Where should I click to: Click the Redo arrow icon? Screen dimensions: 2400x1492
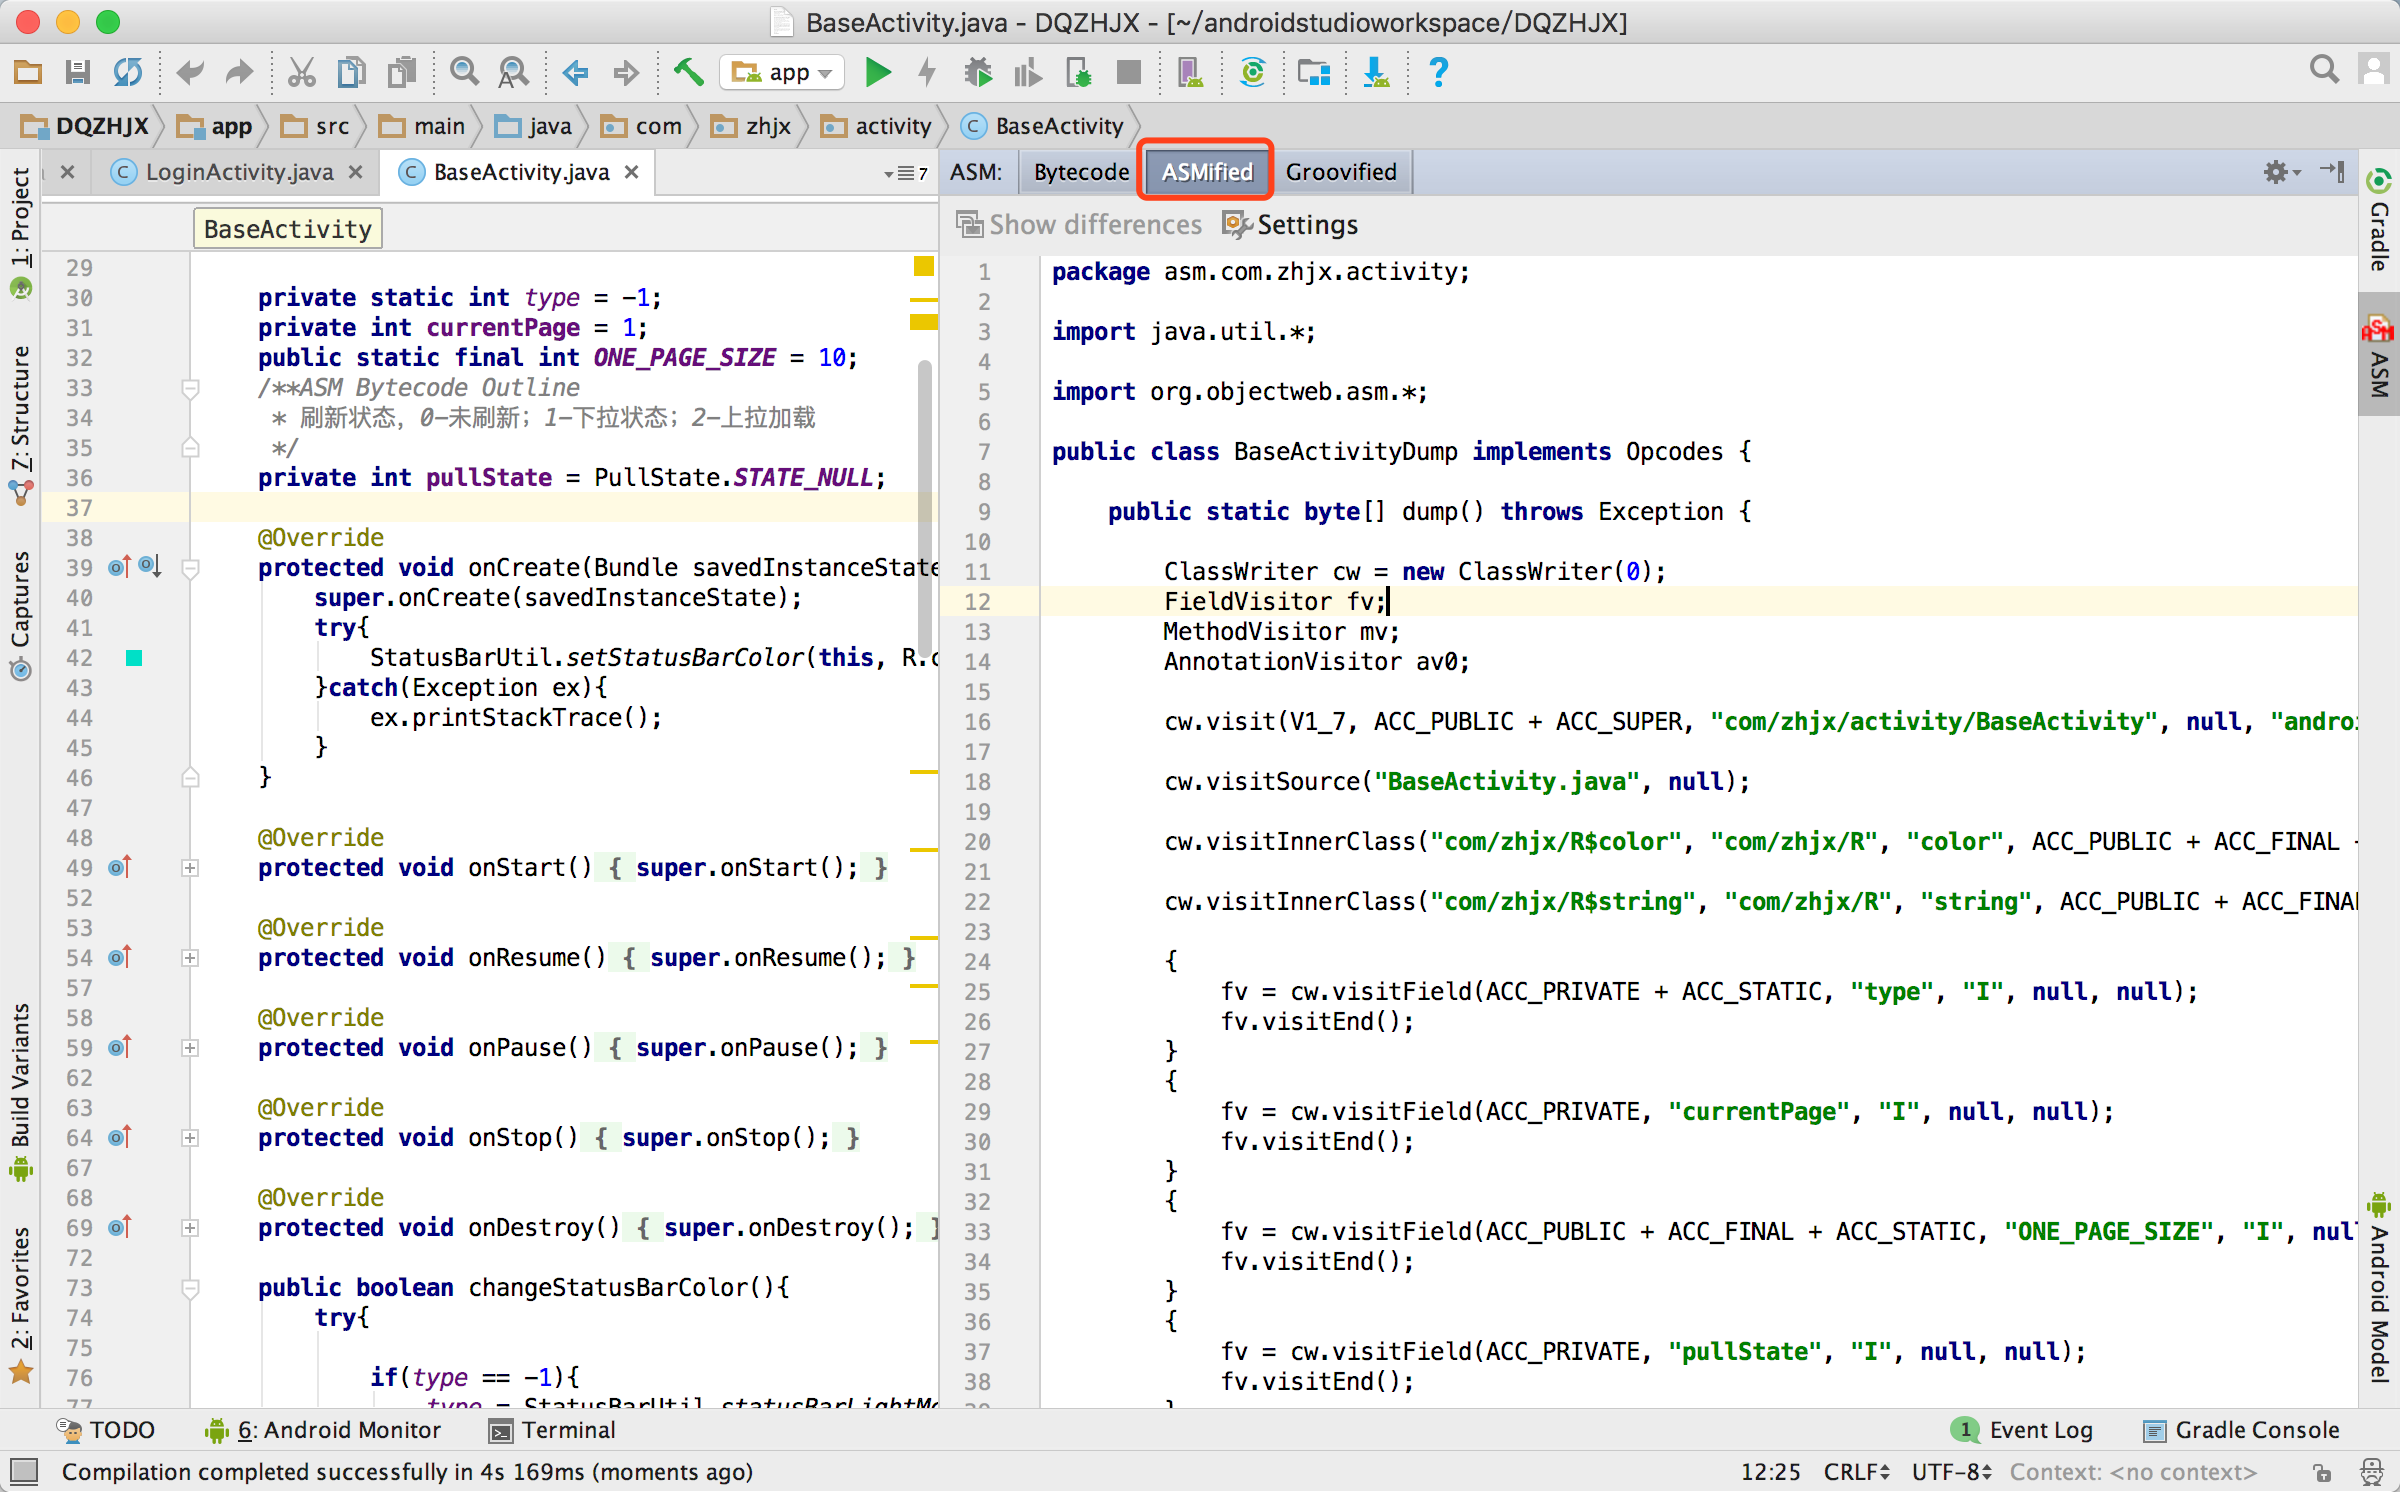tap(239, 72)
